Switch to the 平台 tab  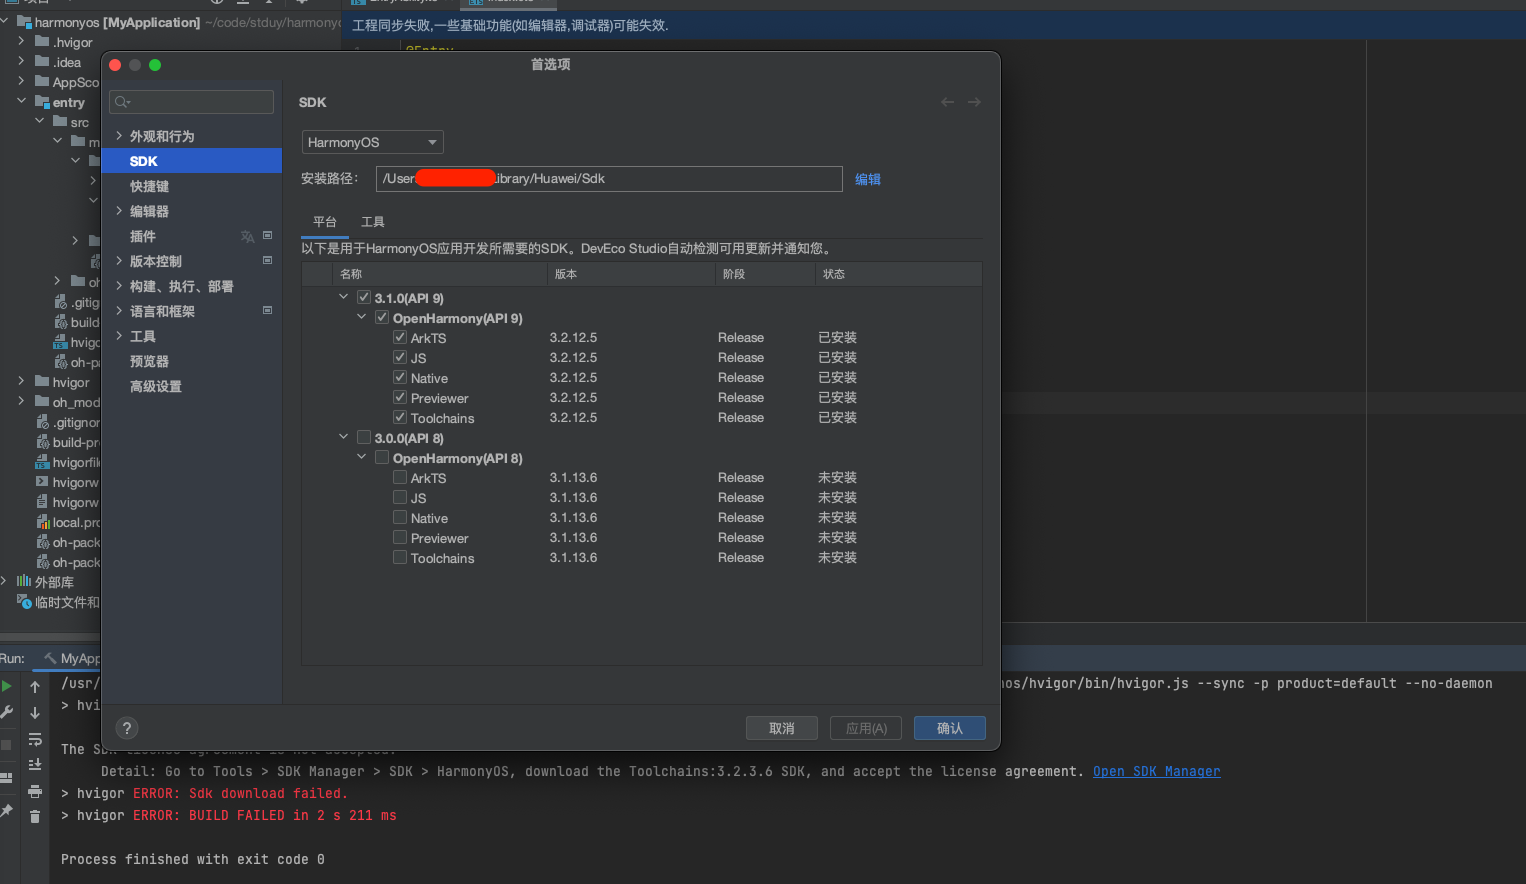coord(325,222)
